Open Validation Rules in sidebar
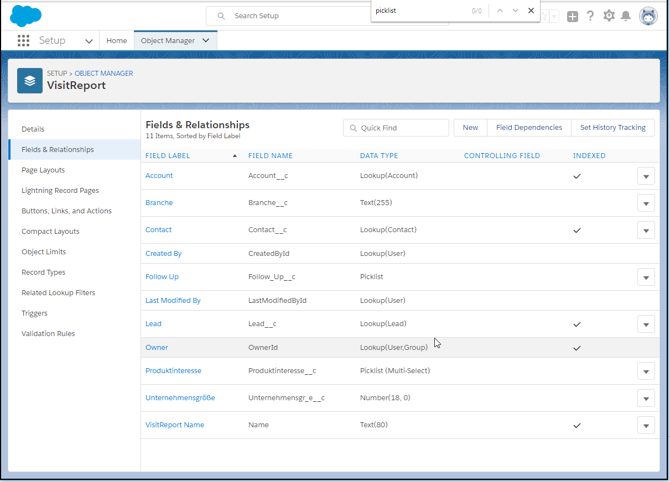The width and height of the screenshot is (670, 482). pos(48,334)
